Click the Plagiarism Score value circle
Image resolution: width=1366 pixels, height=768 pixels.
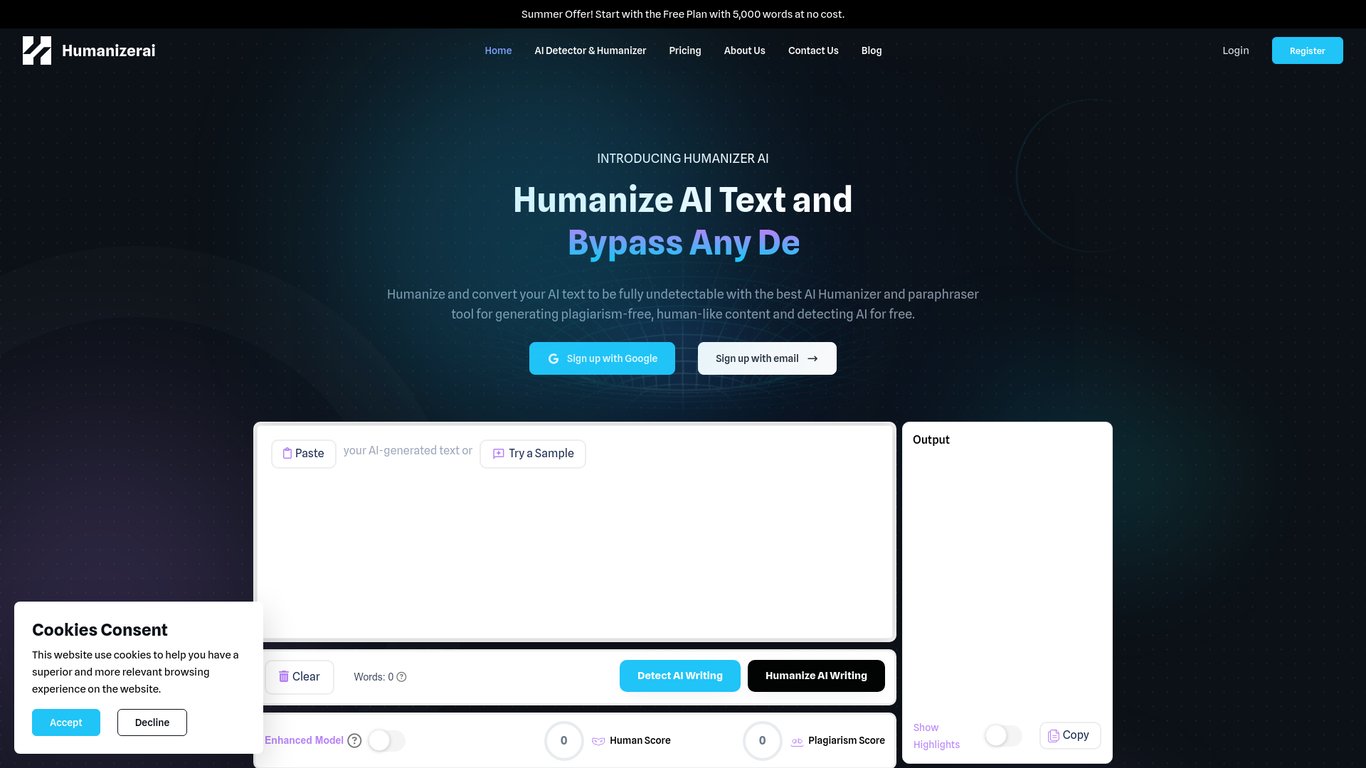[762, 741]
